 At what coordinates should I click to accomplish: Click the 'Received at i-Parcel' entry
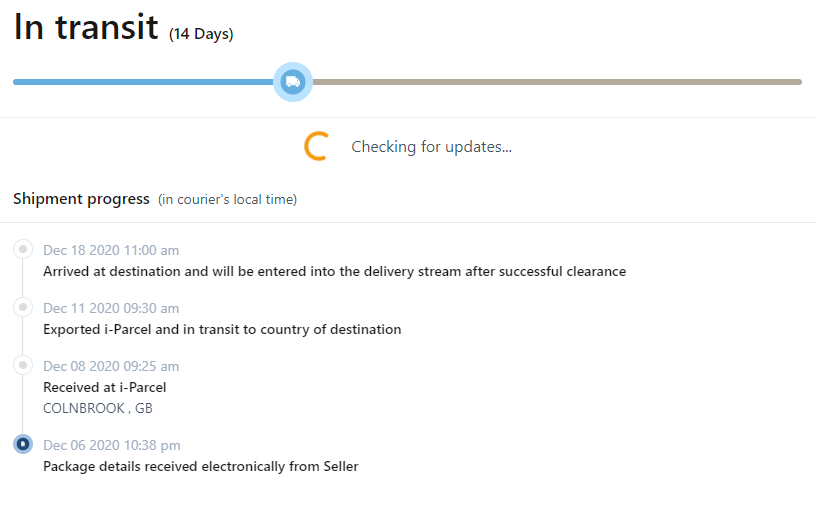point(105,387)
